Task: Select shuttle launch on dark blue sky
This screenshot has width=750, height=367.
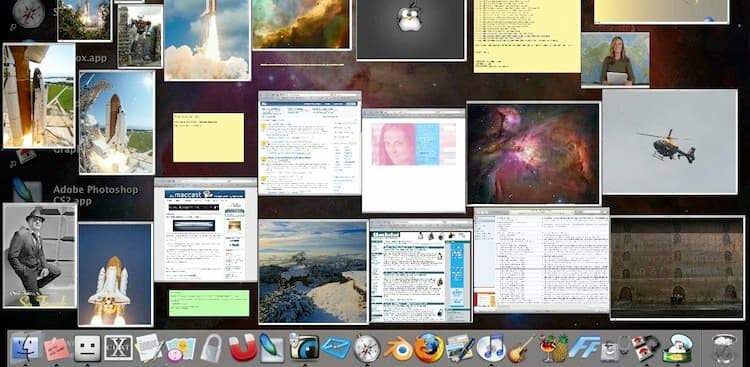Action: point(115,274)
